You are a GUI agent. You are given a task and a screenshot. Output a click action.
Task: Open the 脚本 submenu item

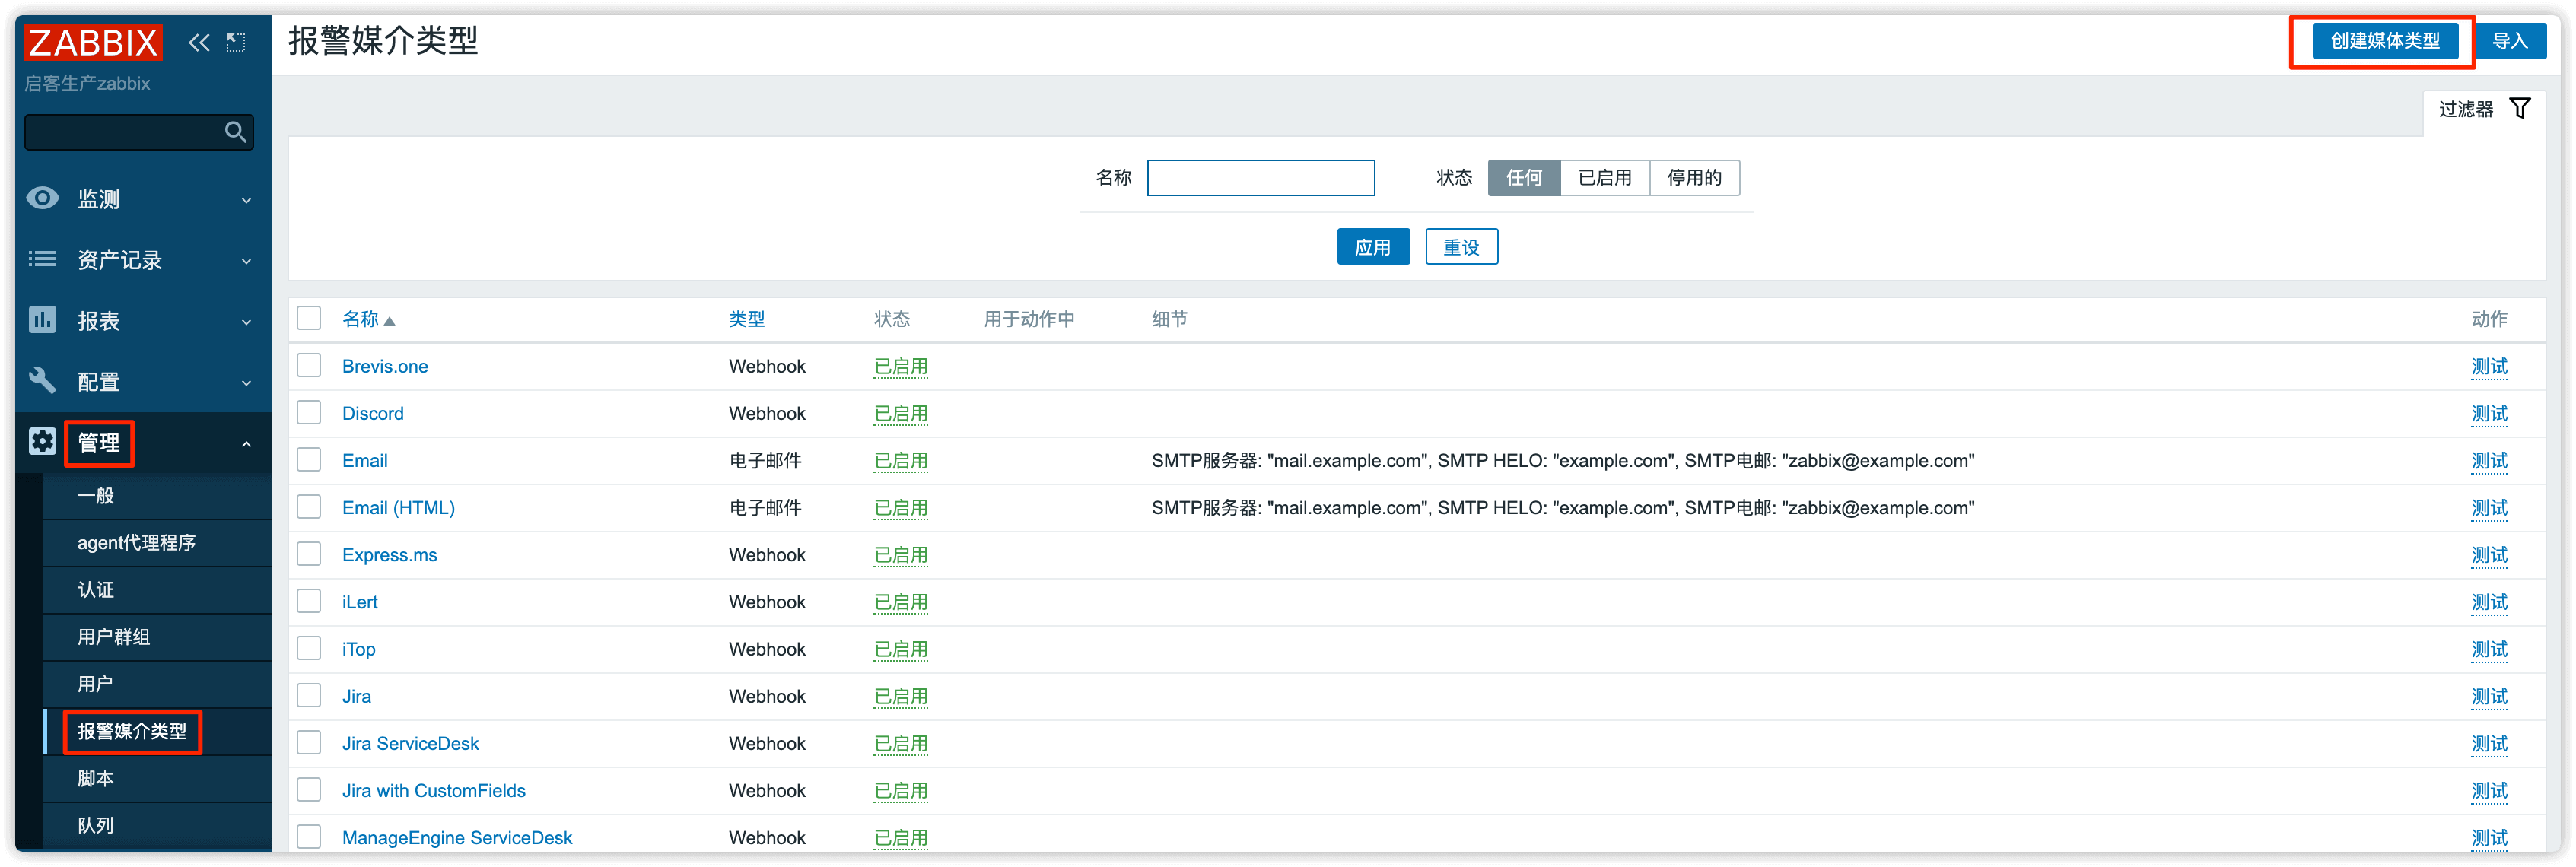point(157,778)
